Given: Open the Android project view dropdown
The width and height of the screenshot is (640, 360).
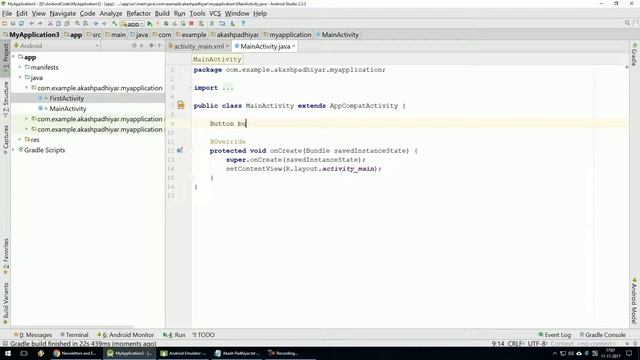Looking at the screenshot, I should click(x=56, y=46).
